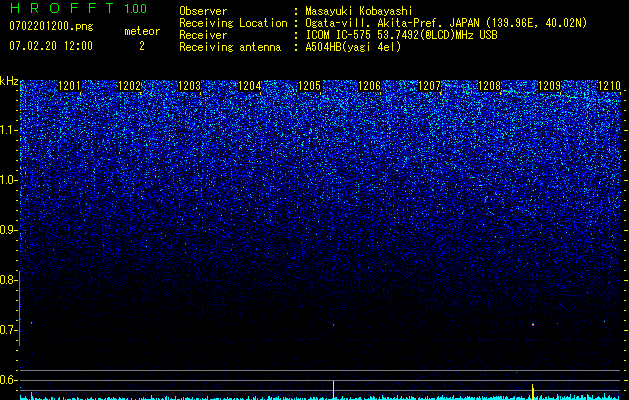Click the bright meteor echo dot near 1209
Screen dimensions: 629x400
tap(533, 324)
